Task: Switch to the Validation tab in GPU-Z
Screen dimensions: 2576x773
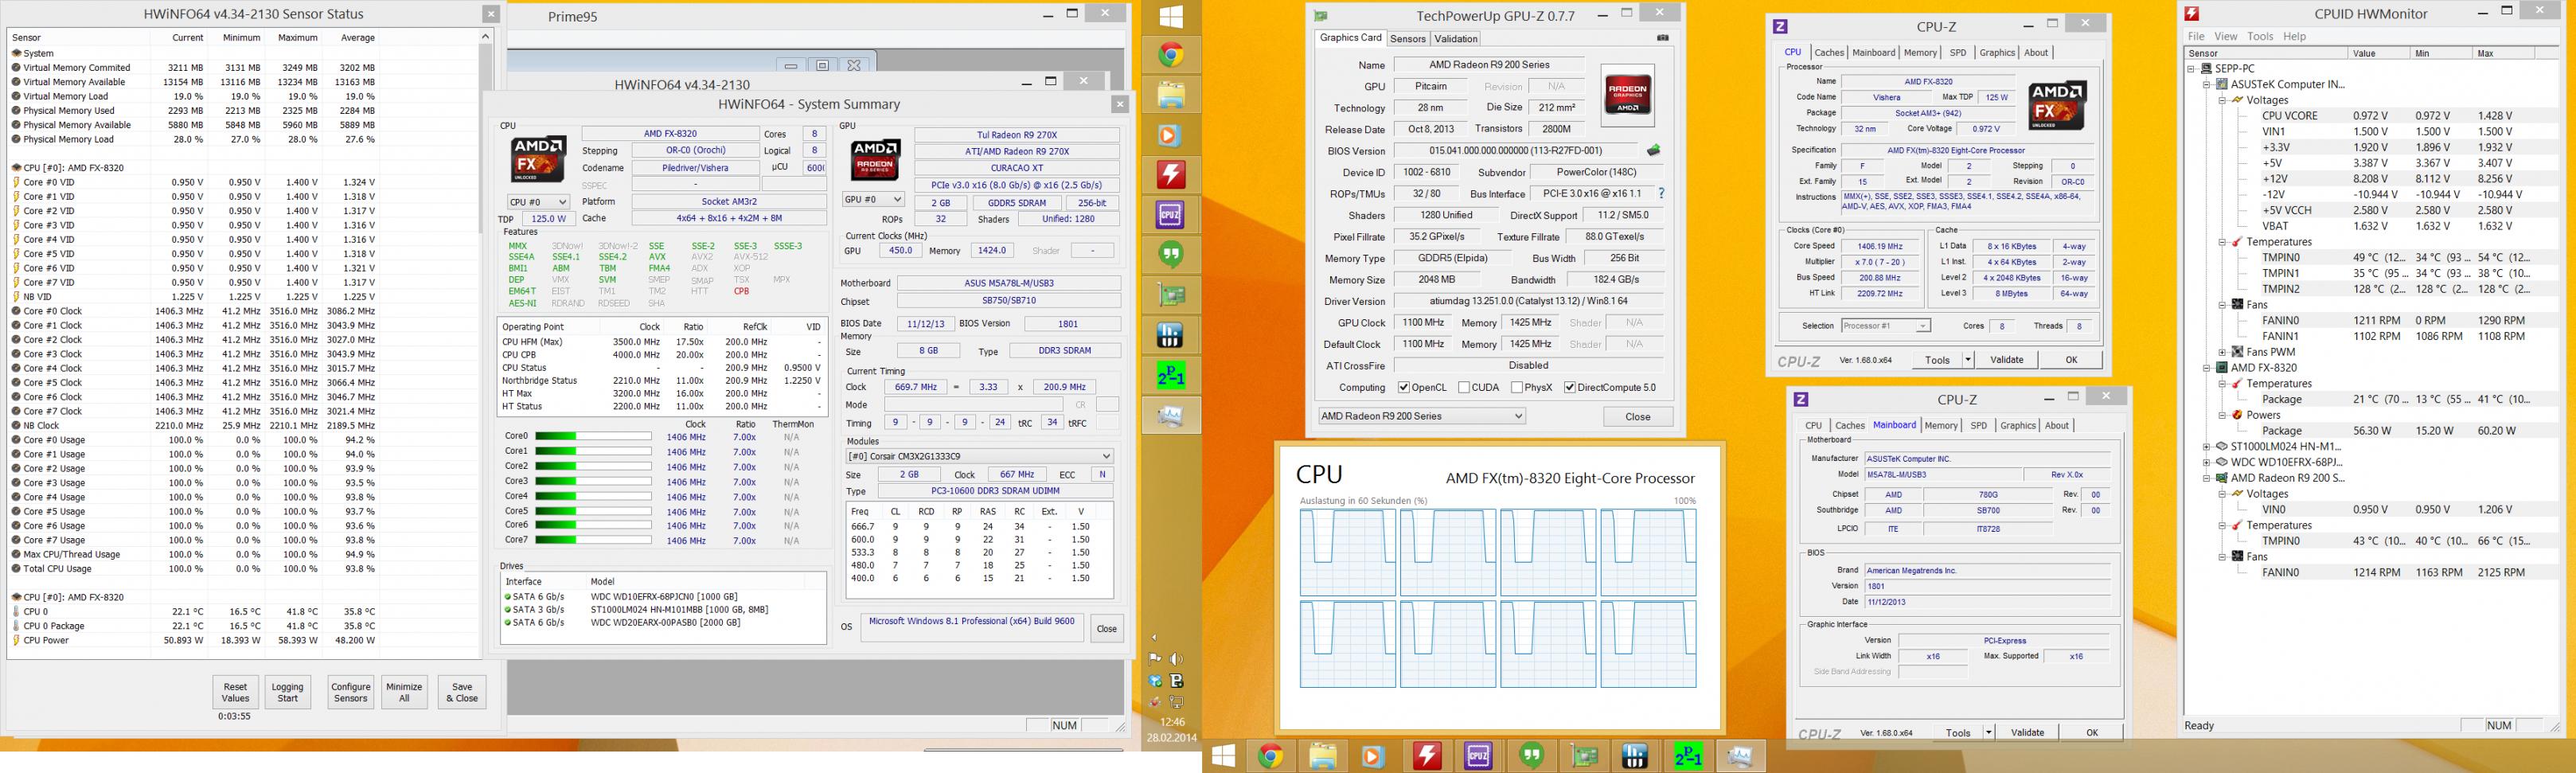Action: tap(1455, 39)
